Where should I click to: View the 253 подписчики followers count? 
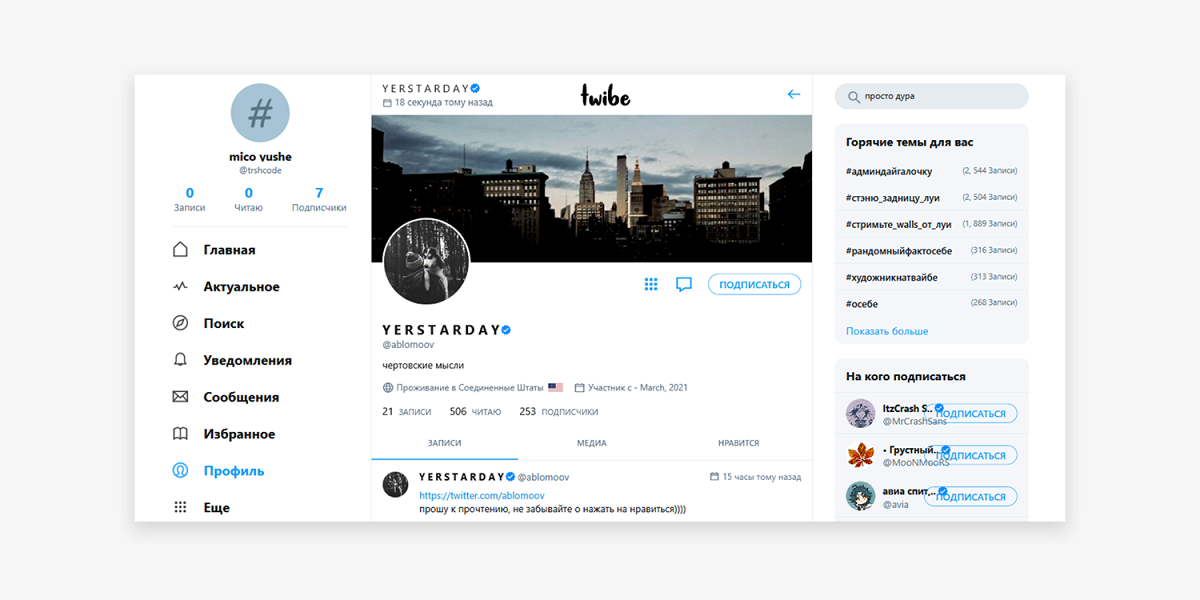pyautogui.click(x=558, y=412)
